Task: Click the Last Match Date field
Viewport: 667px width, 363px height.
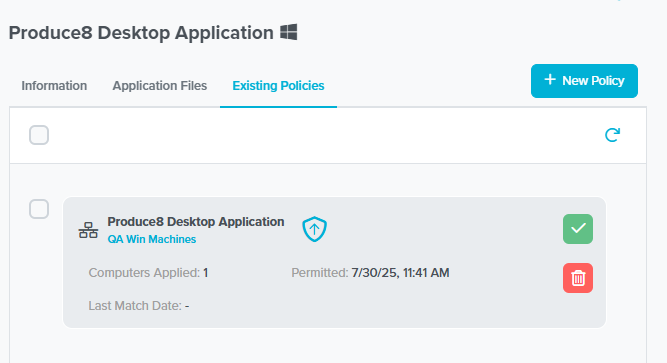Action: 139,306
